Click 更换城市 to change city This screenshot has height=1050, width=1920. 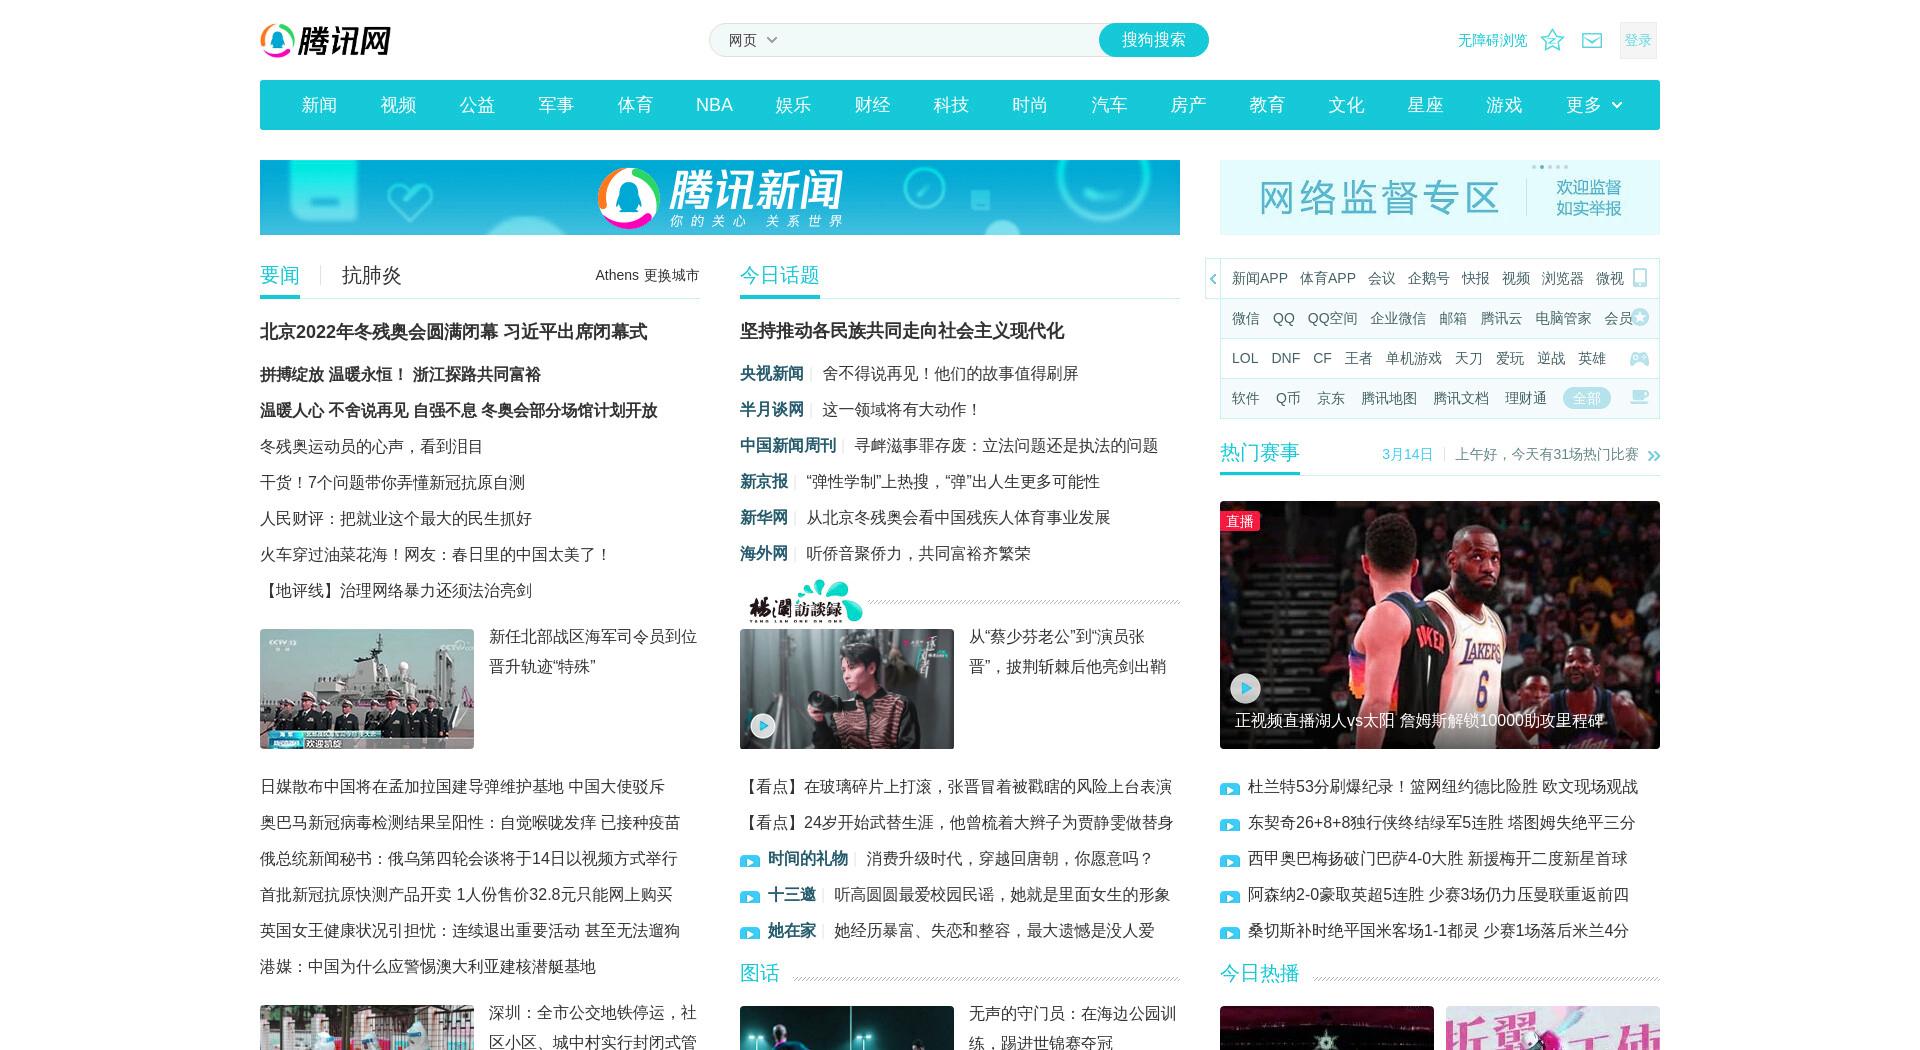point(671,275)
